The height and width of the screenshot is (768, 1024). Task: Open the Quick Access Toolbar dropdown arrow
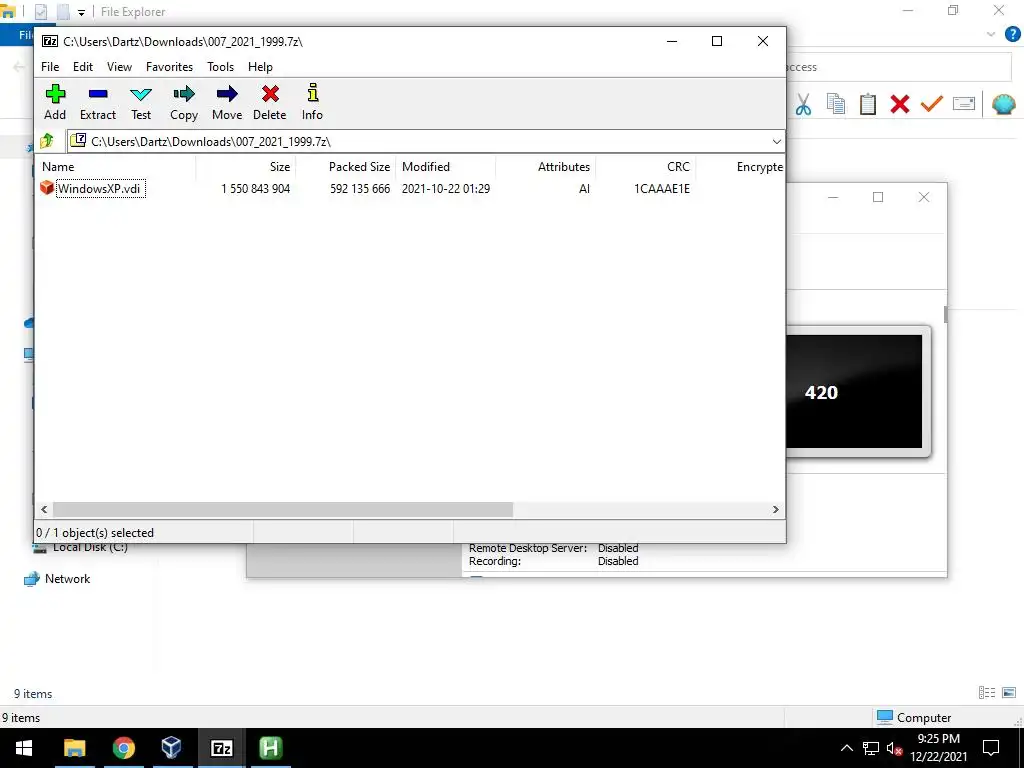tap(82, 12)
